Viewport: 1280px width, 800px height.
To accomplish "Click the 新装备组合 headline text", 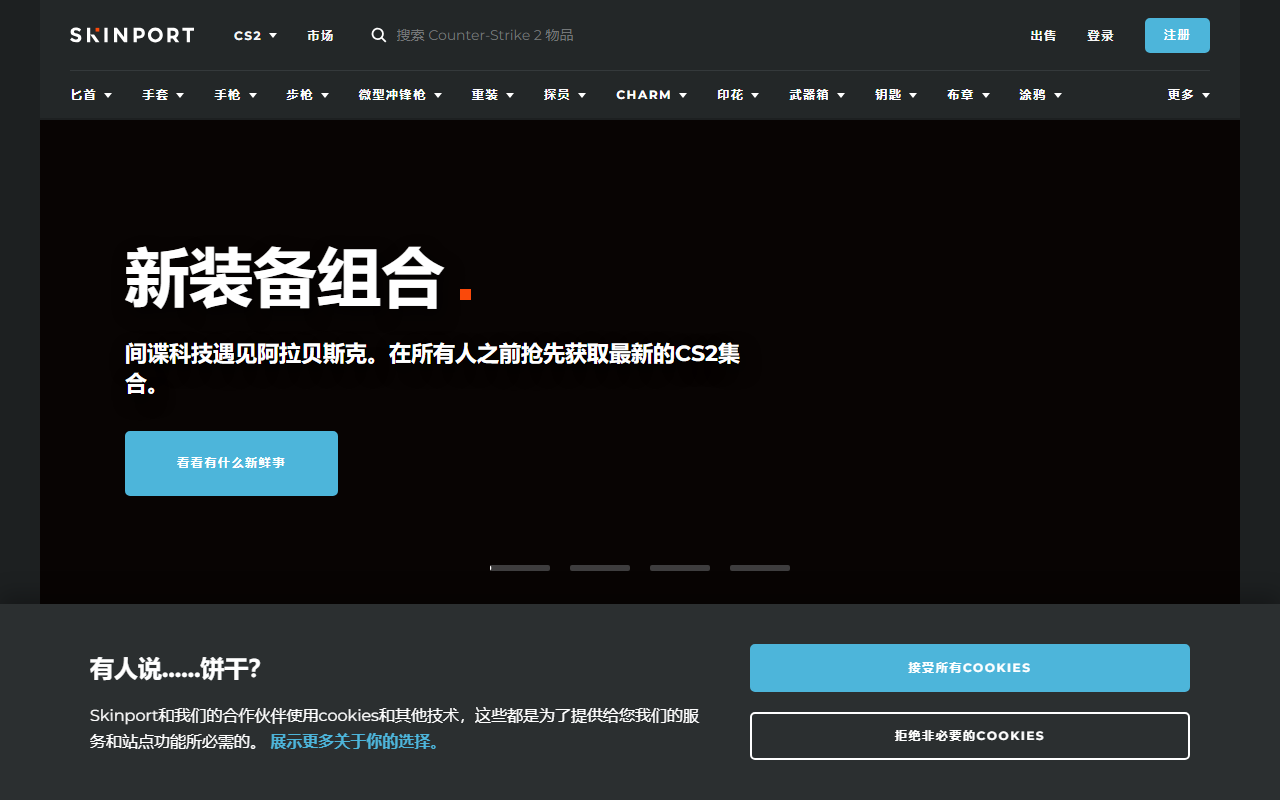I will [x=284, y=278].
